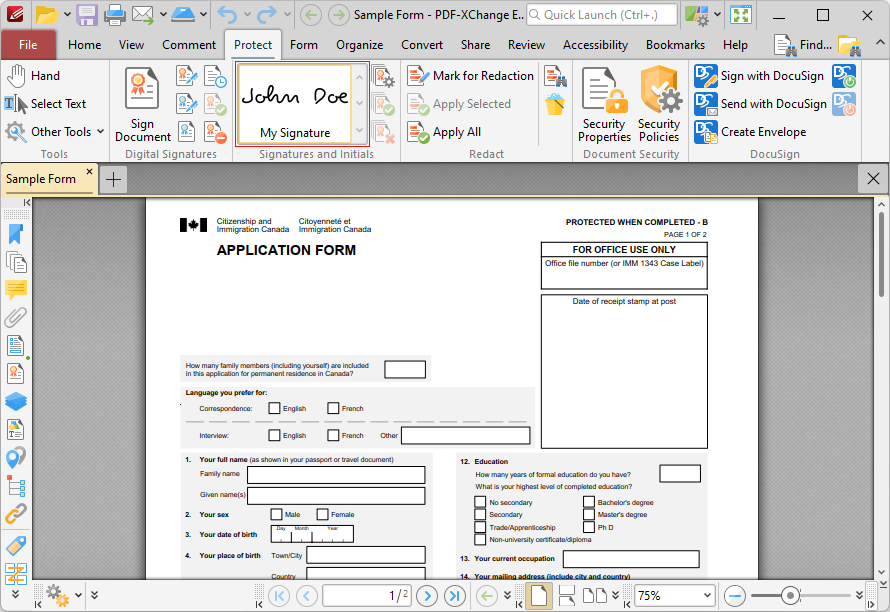Open the Sign Document tool
890x612 pixels.
[142, 104]
